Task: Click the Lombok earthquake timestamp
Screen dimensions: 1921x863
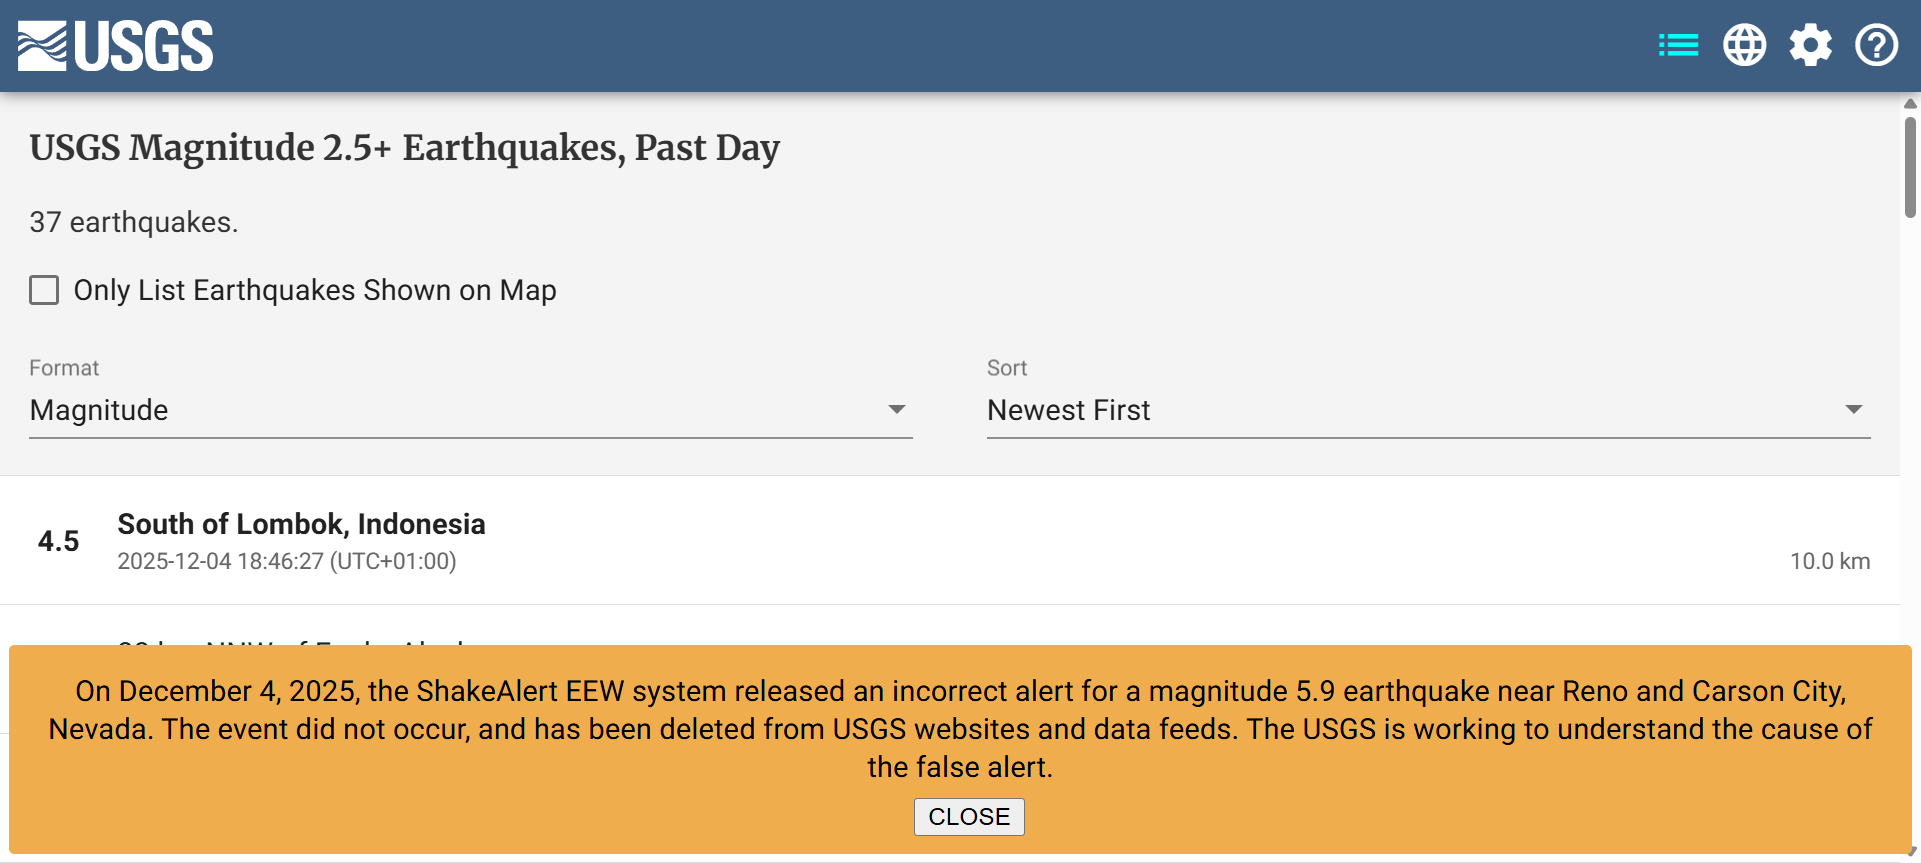Action: tap(286, 561)
